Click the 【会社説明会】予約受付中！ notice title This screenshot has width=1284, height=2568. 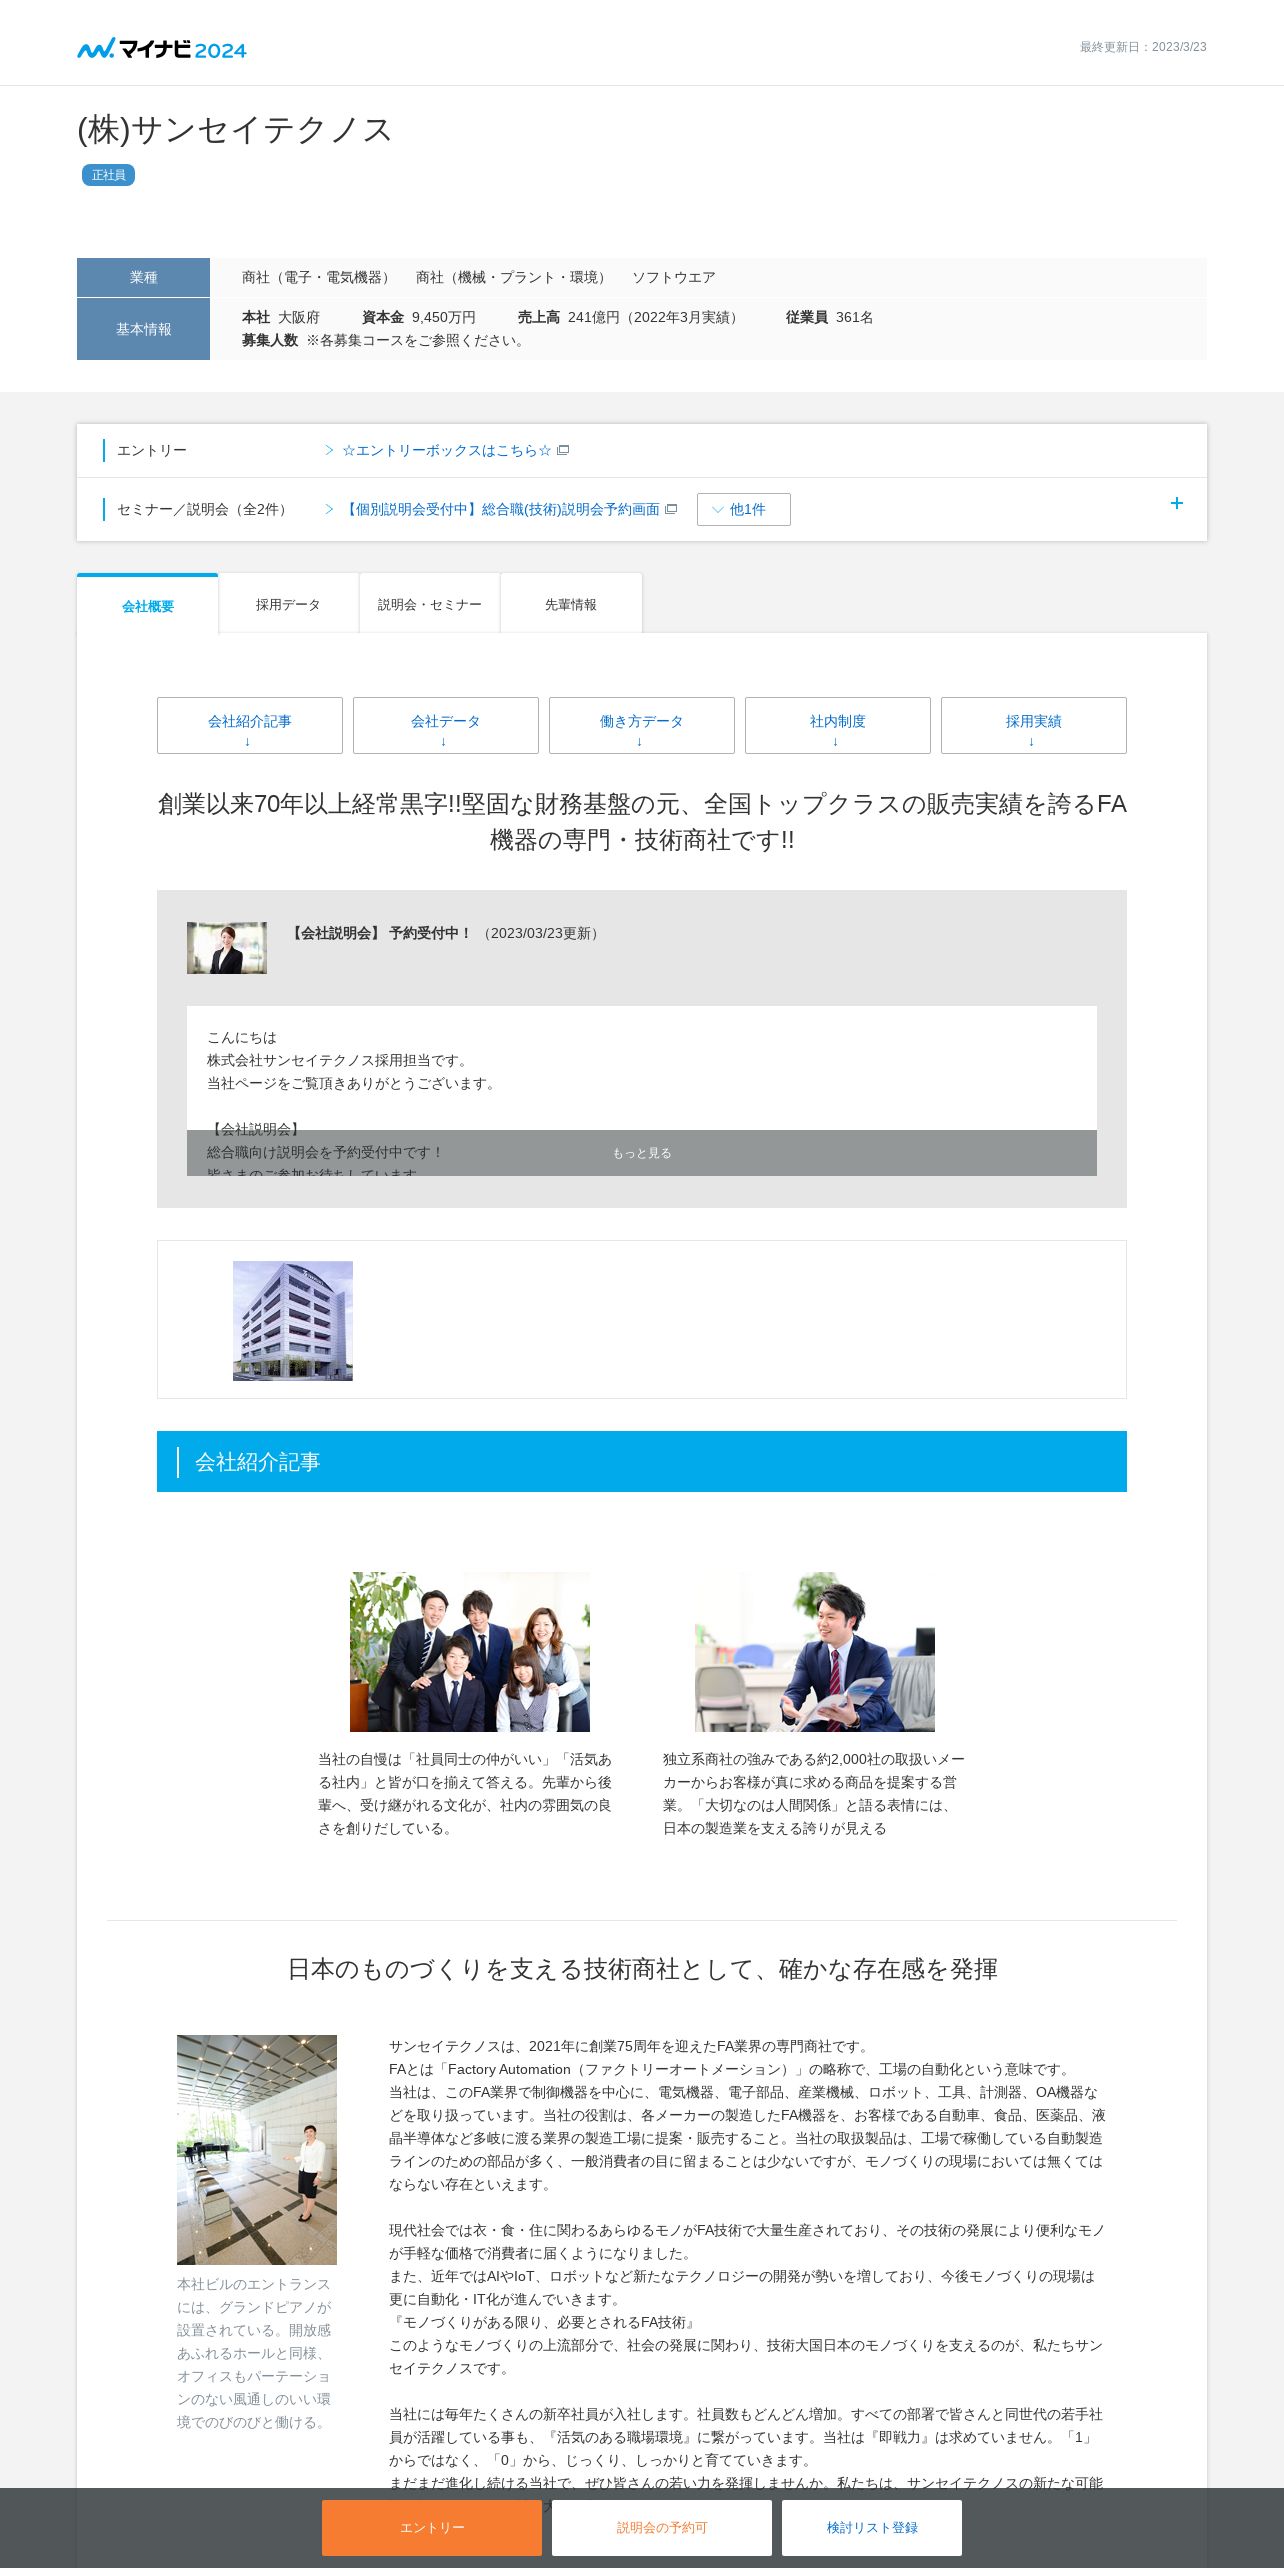click(x=380, y=933)
